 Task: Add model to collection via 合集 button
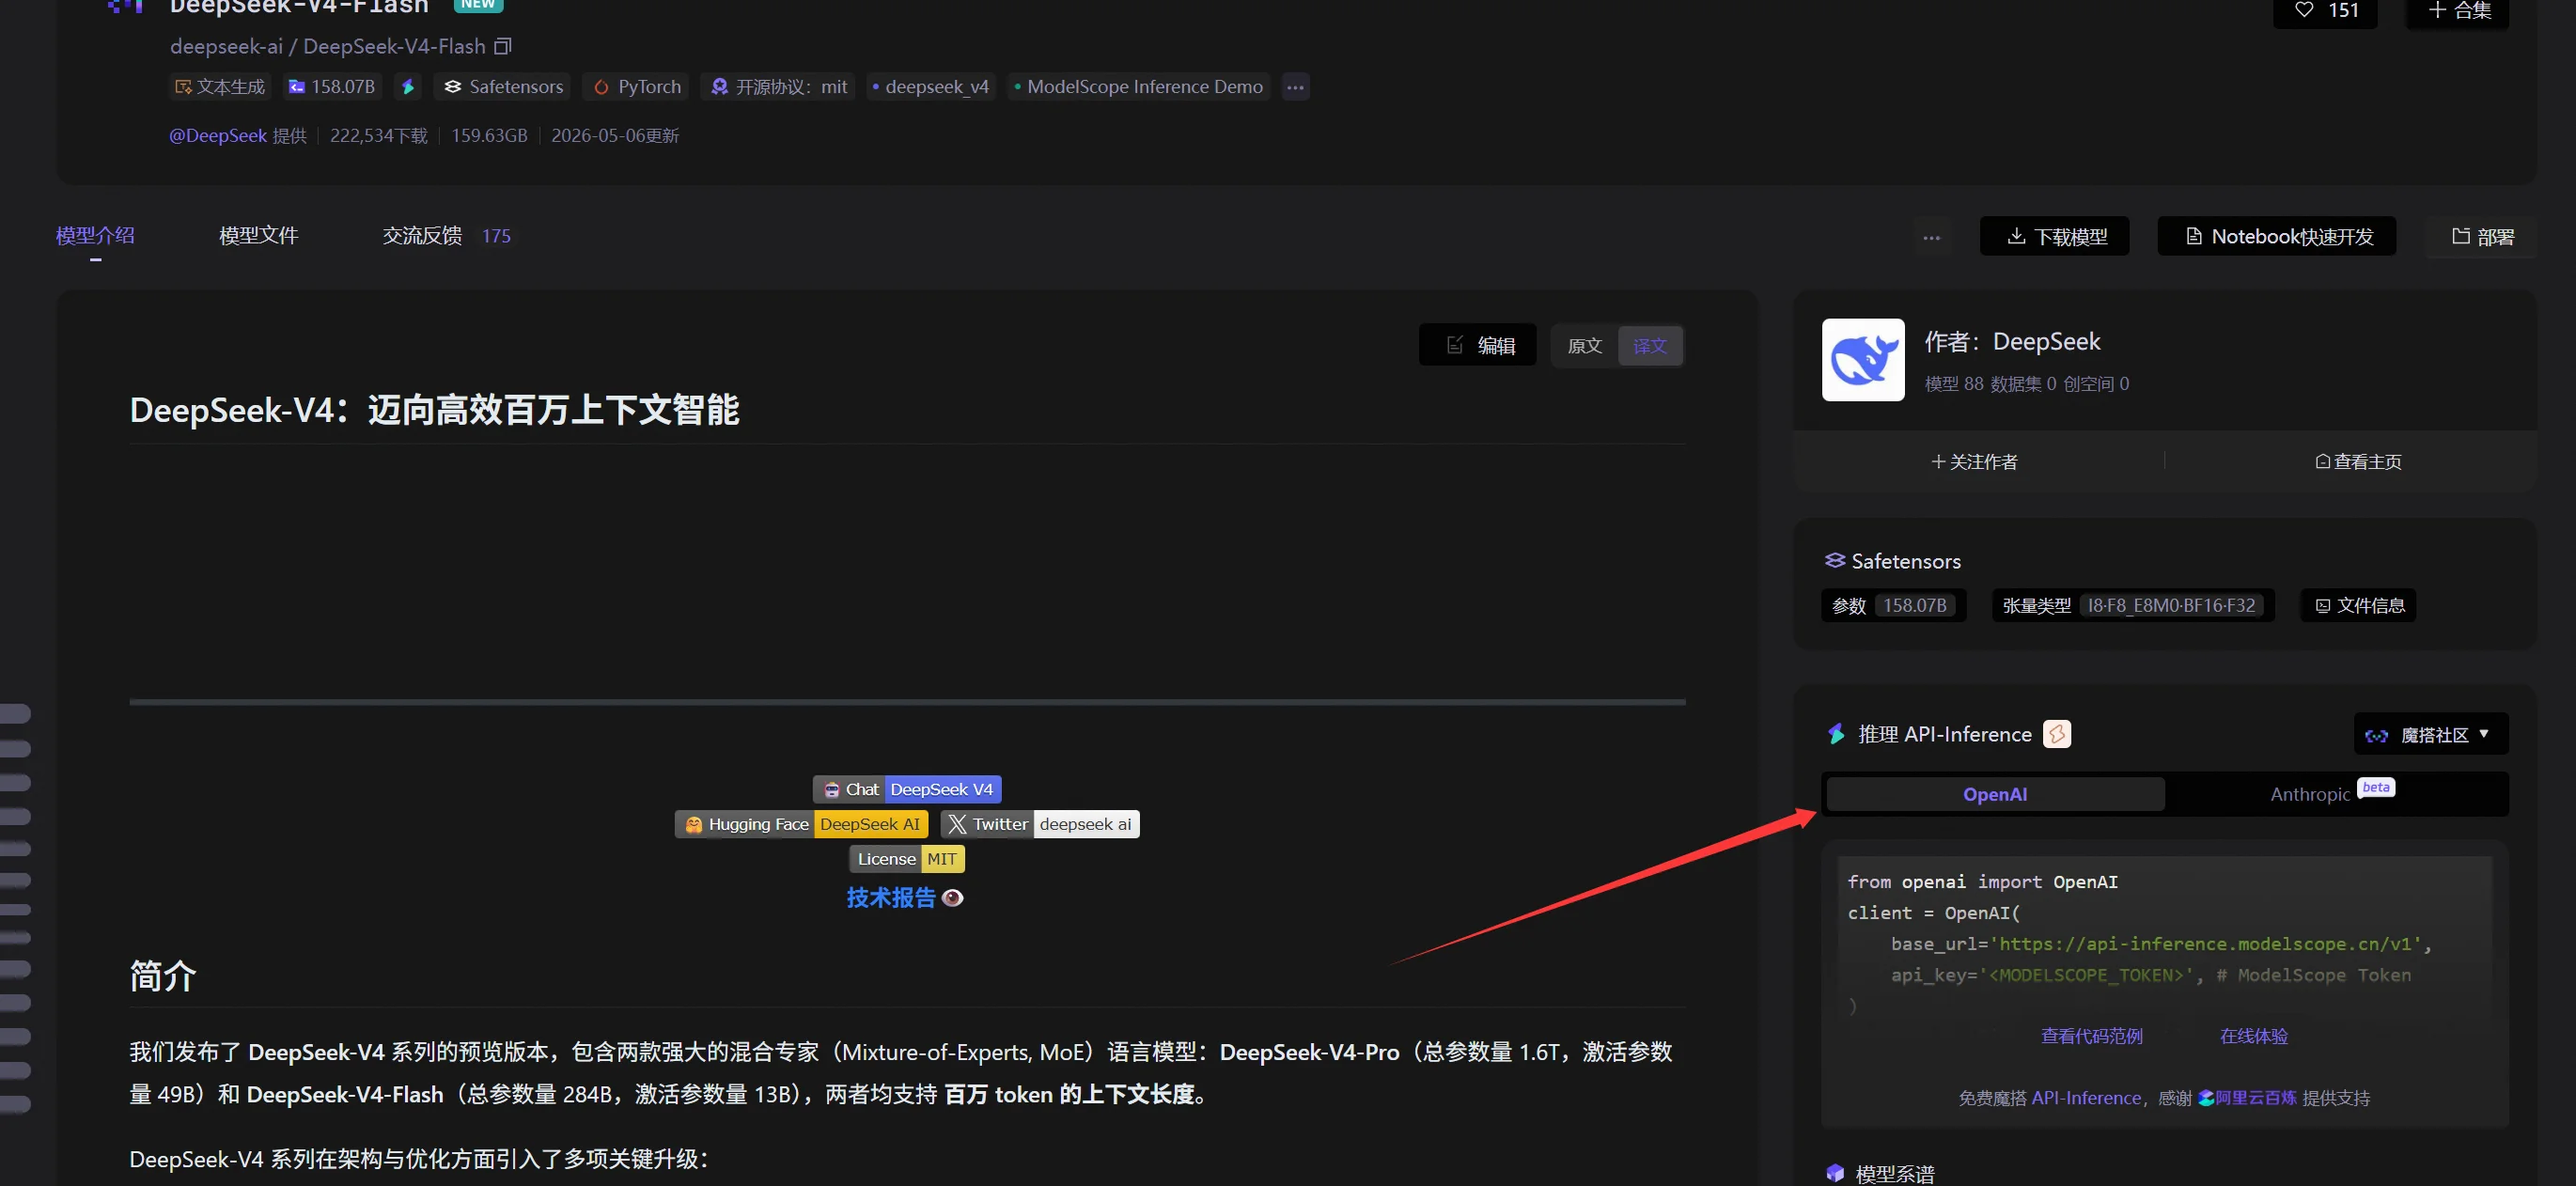2458,11
